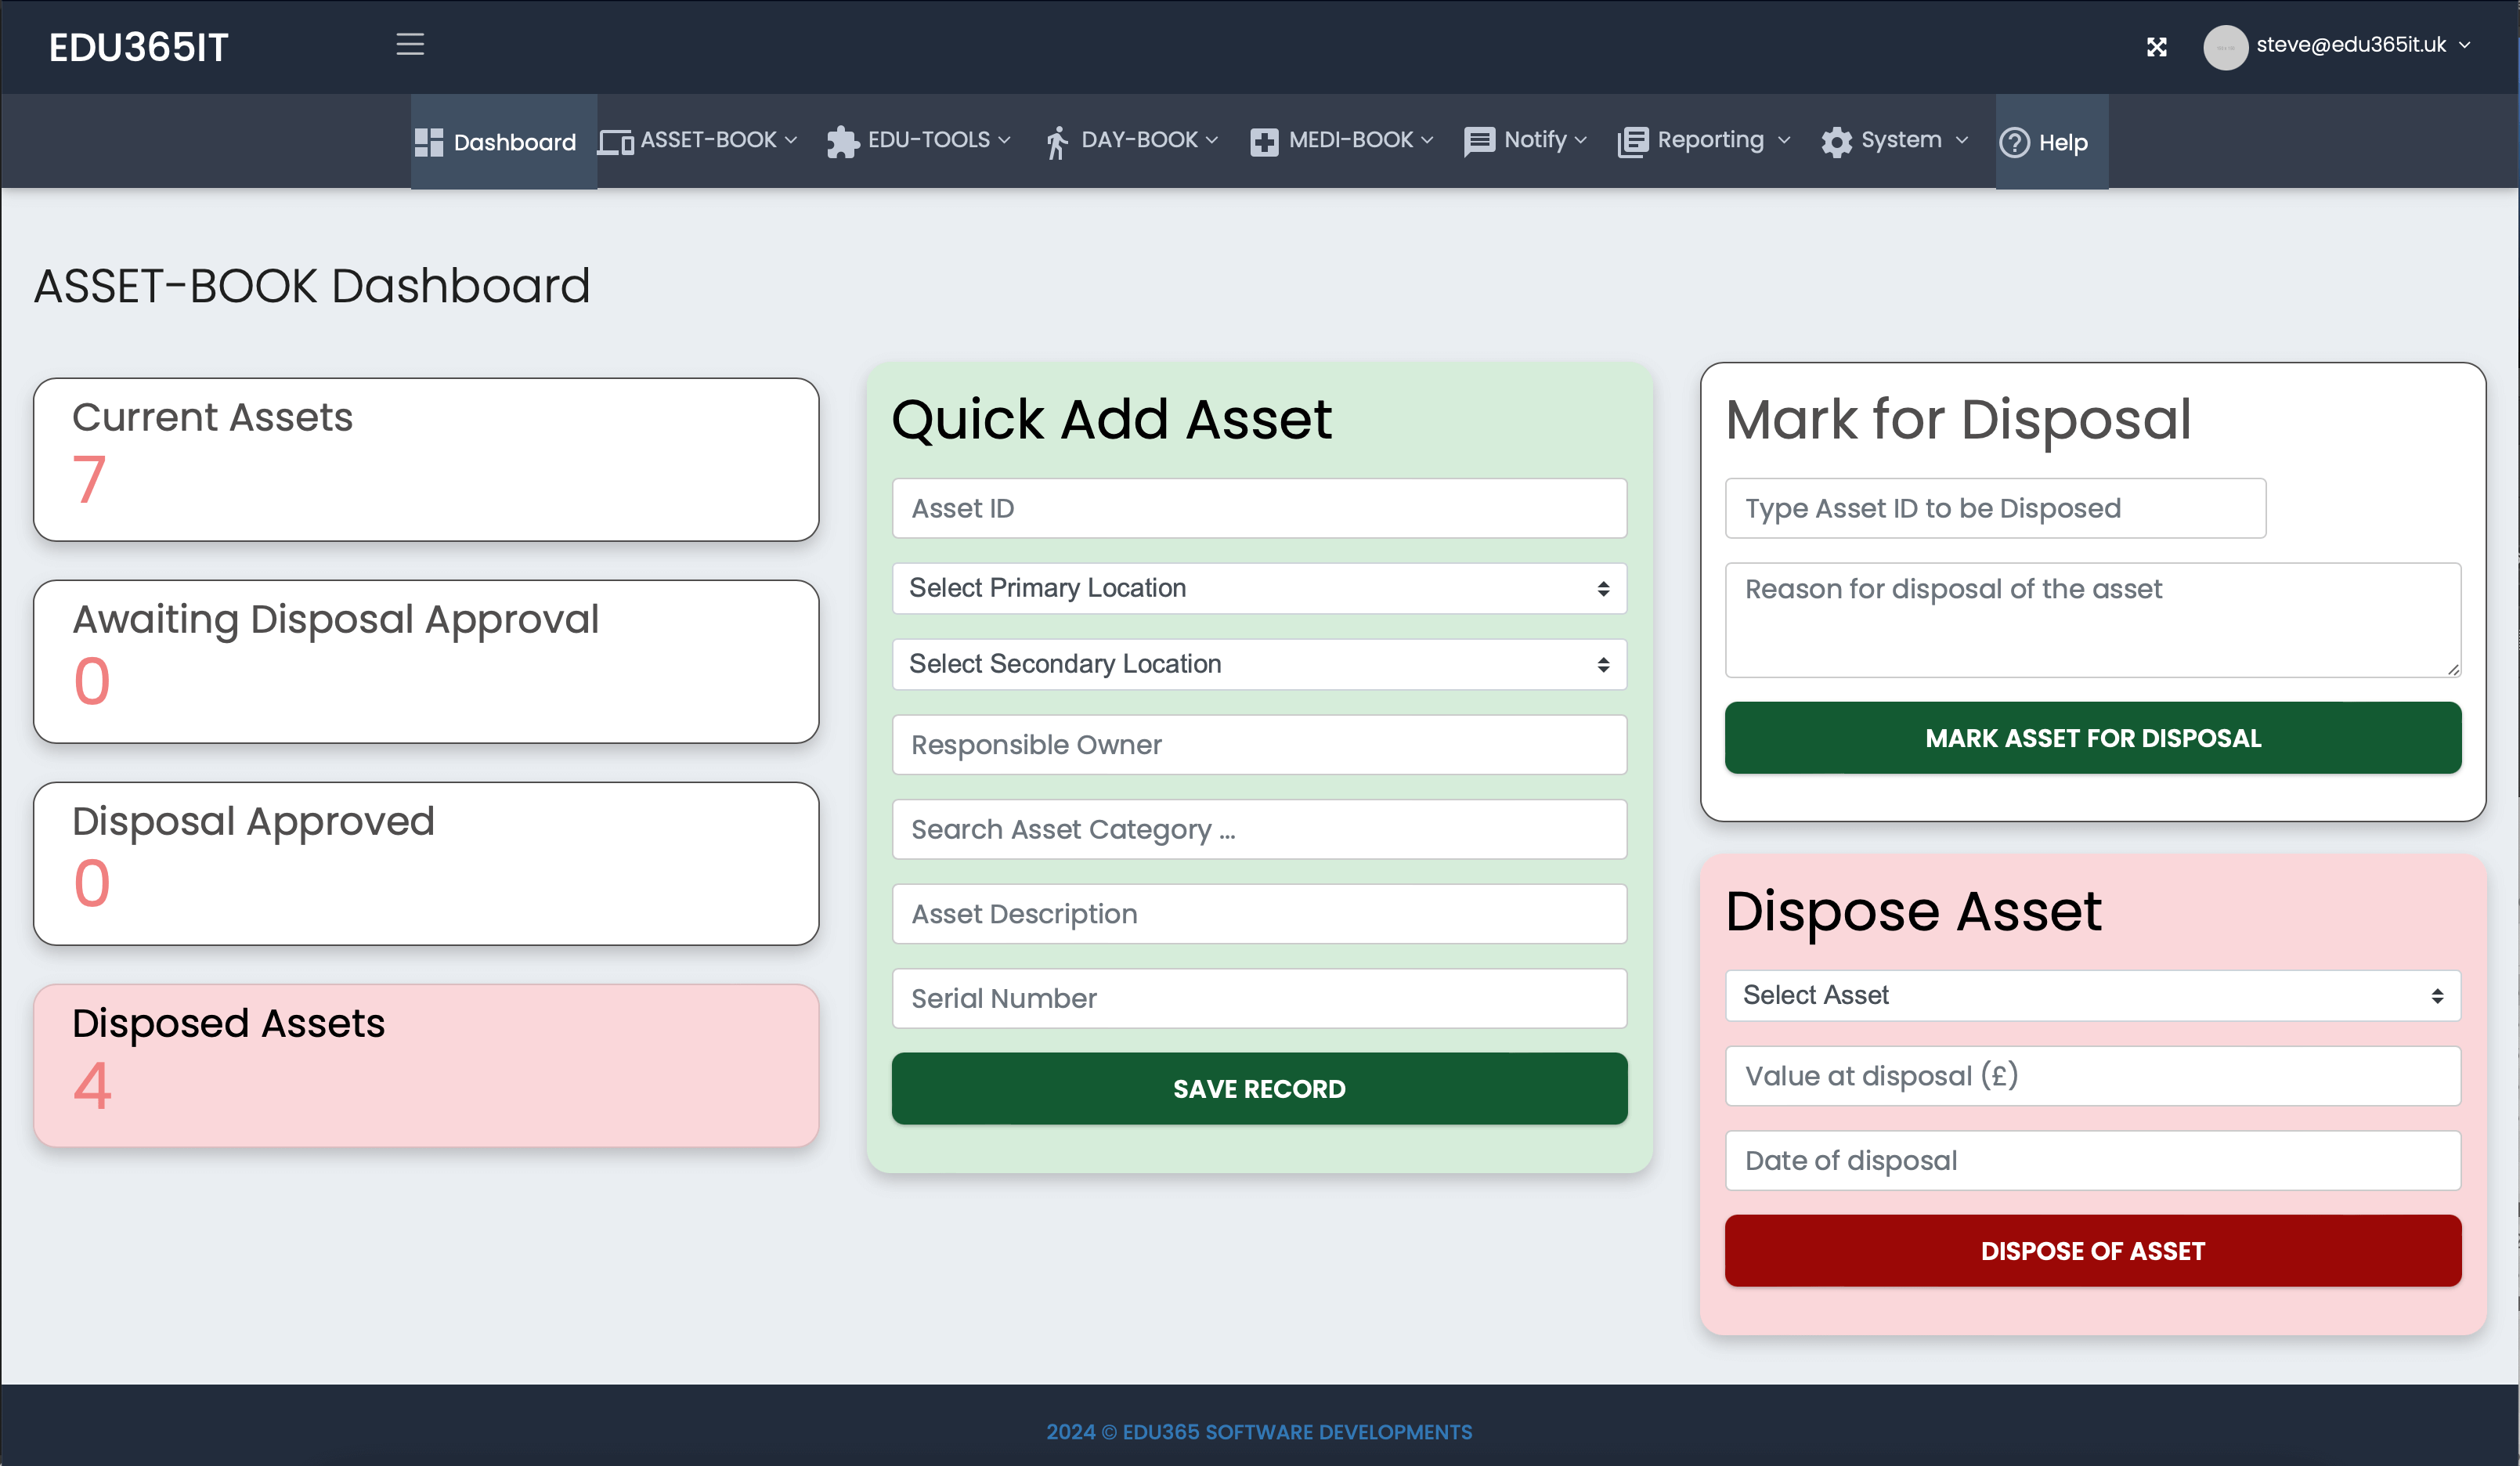
Task: Click the DISPOSE OF ASSET button
Action: pyautogui.click(x=2093, y=1251)
